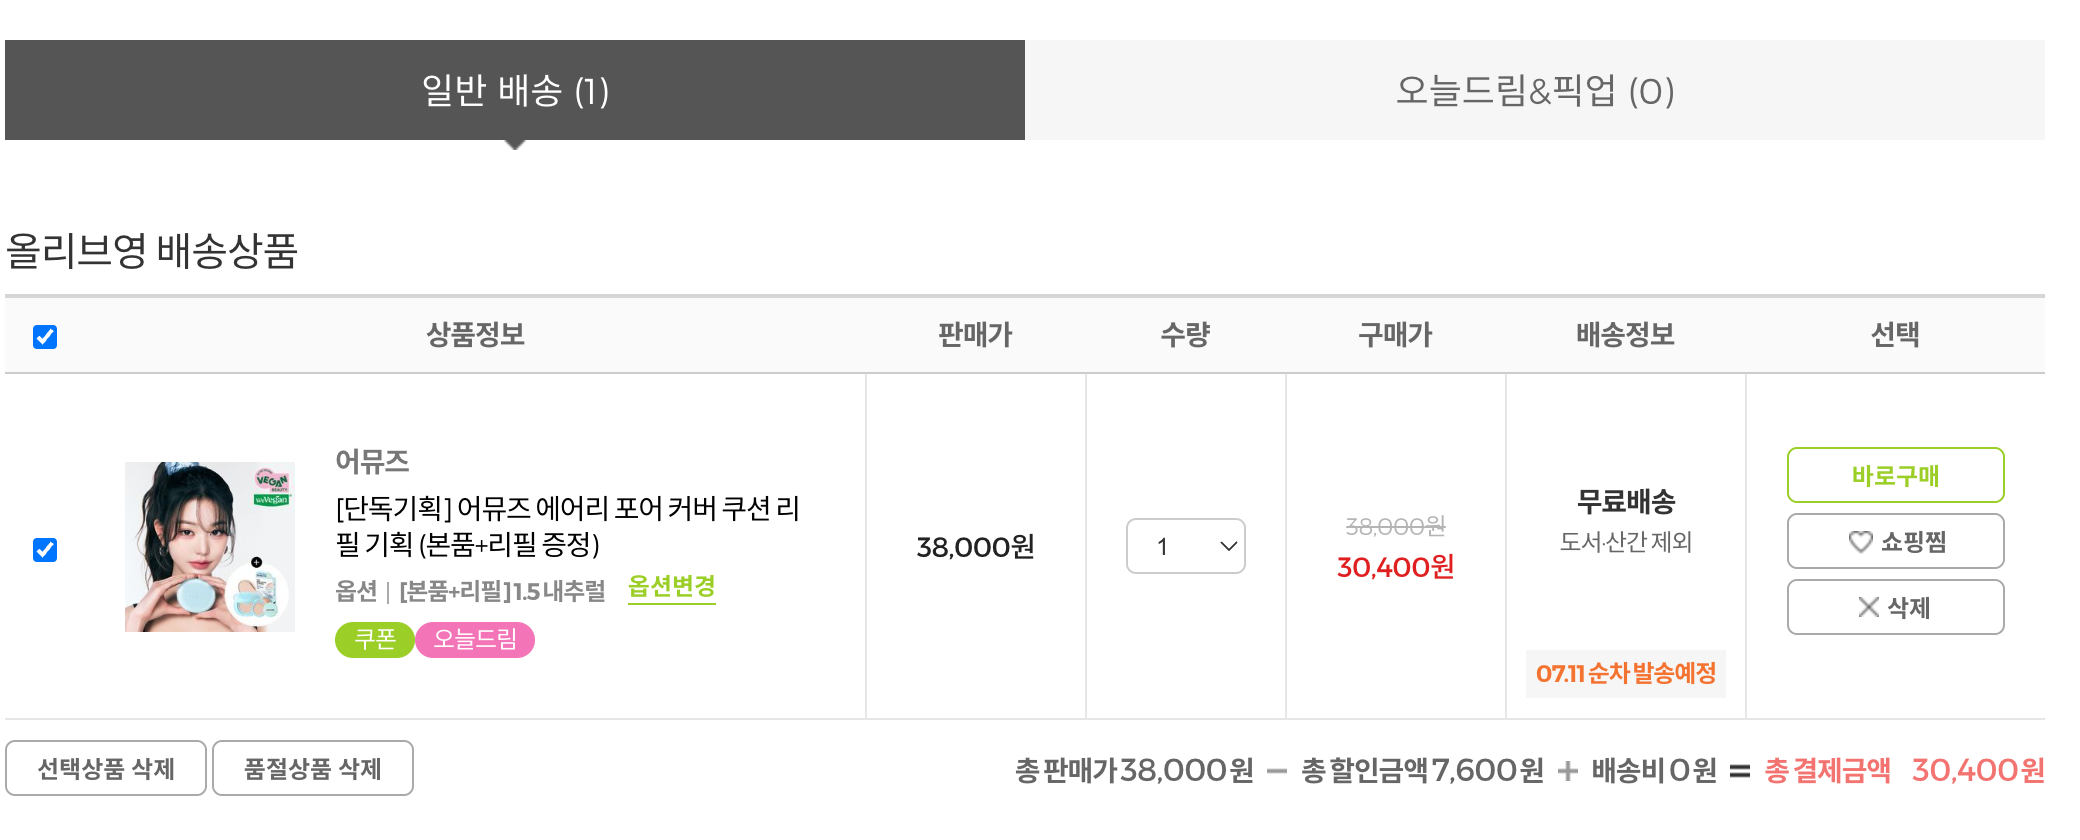Click the 바로구매 button
The width and height of the screenshot is (2080, 840).
pyautogui.click(x=1896, y=475)
